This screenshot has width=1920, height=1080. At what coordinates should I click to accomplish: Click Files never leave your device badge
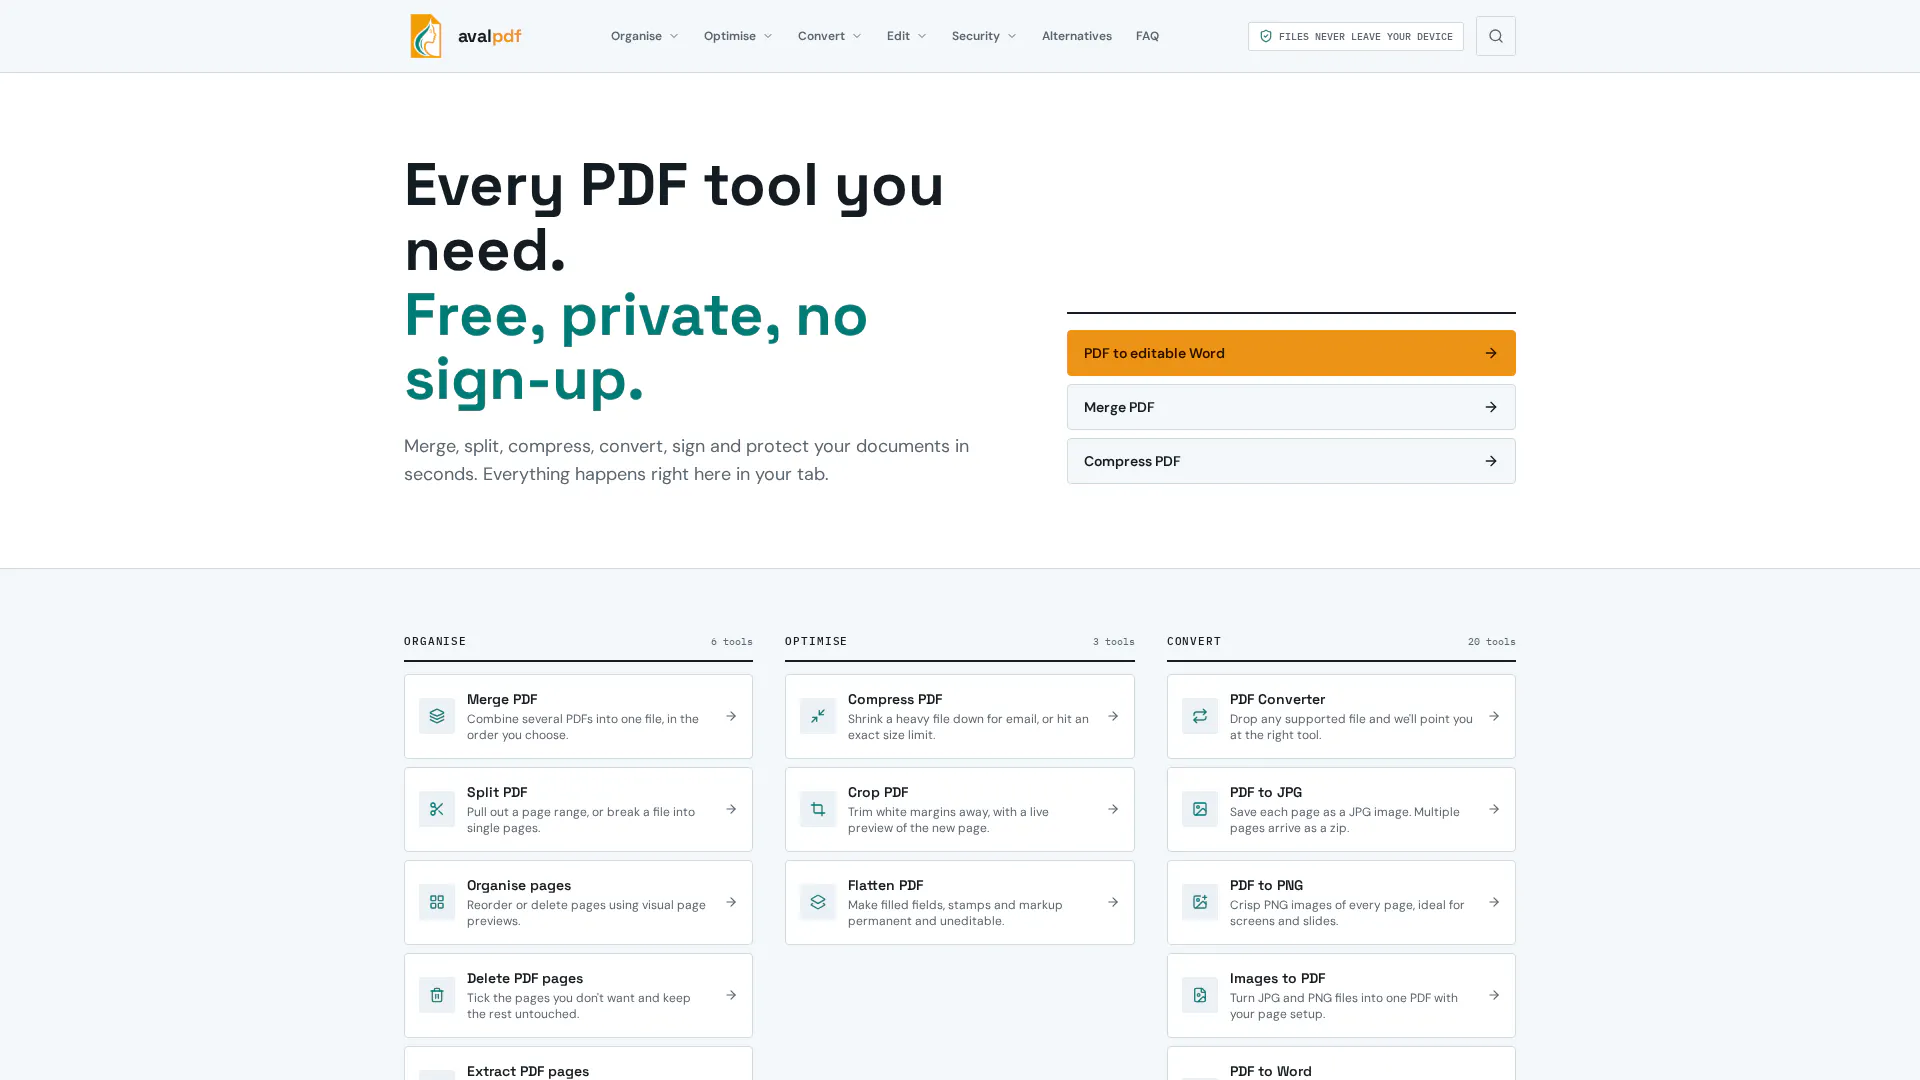point(1355,36)
